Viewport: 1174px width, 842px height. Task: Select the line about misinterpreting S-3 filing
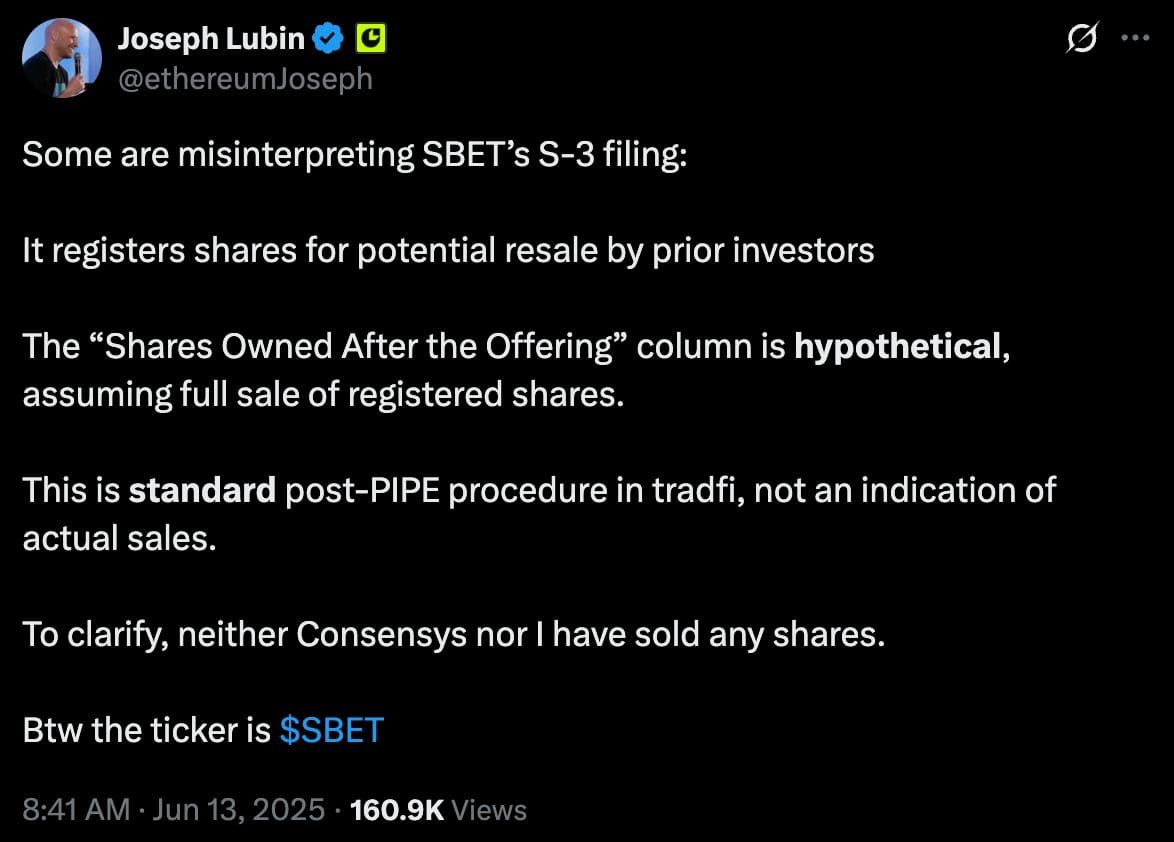(355, 155)
